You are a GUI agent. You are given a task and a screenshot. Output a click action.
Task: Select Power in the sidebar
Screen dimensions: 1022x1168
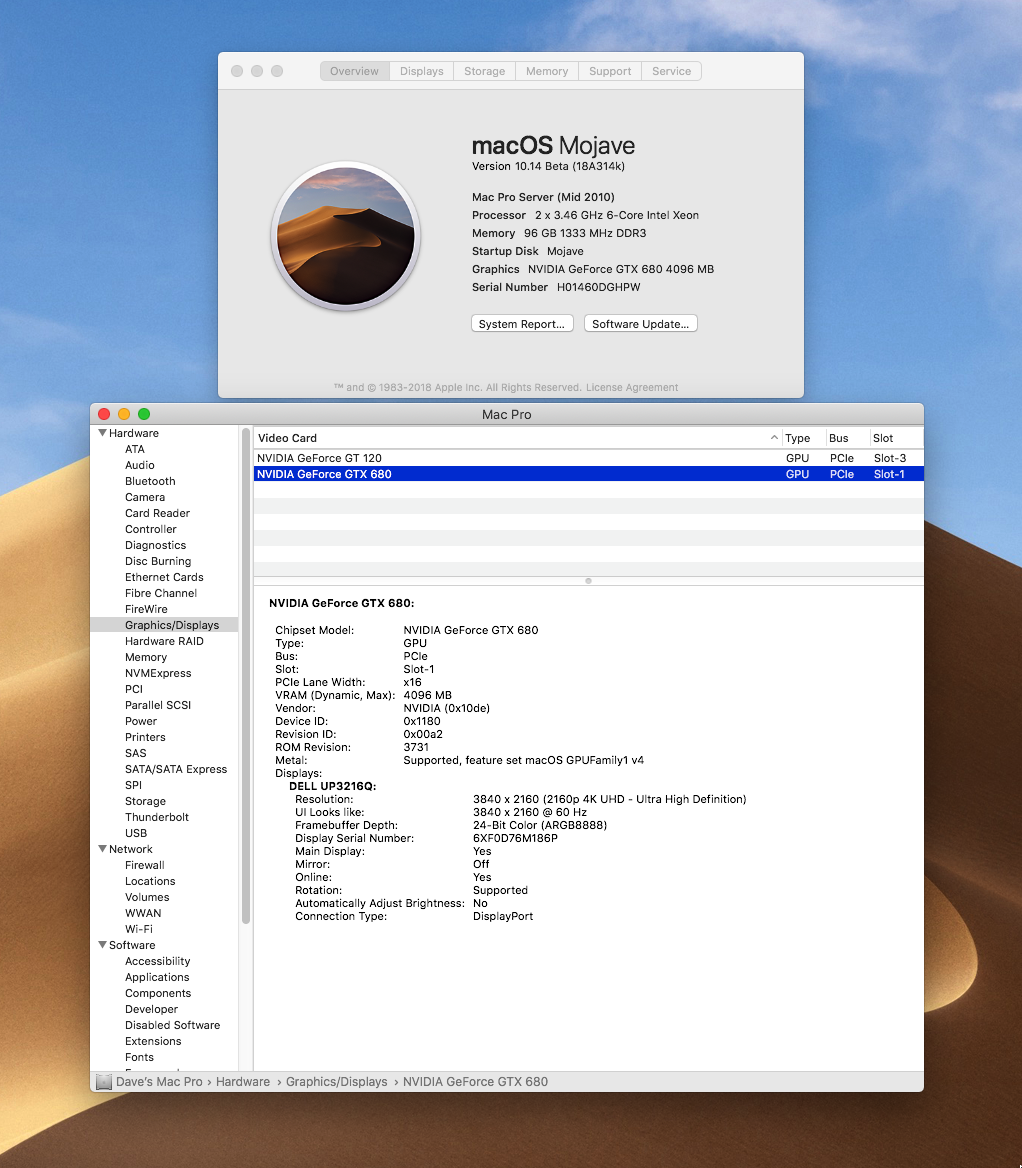click(141, 721)
